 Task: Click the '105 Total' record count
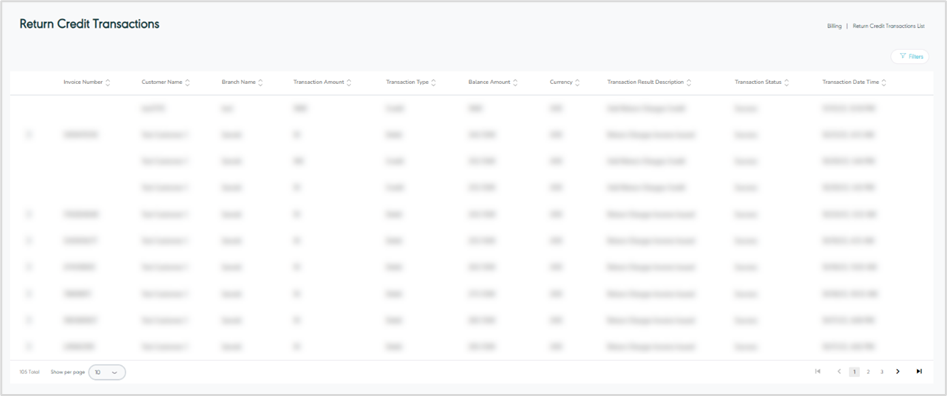[x=29, y=372]
